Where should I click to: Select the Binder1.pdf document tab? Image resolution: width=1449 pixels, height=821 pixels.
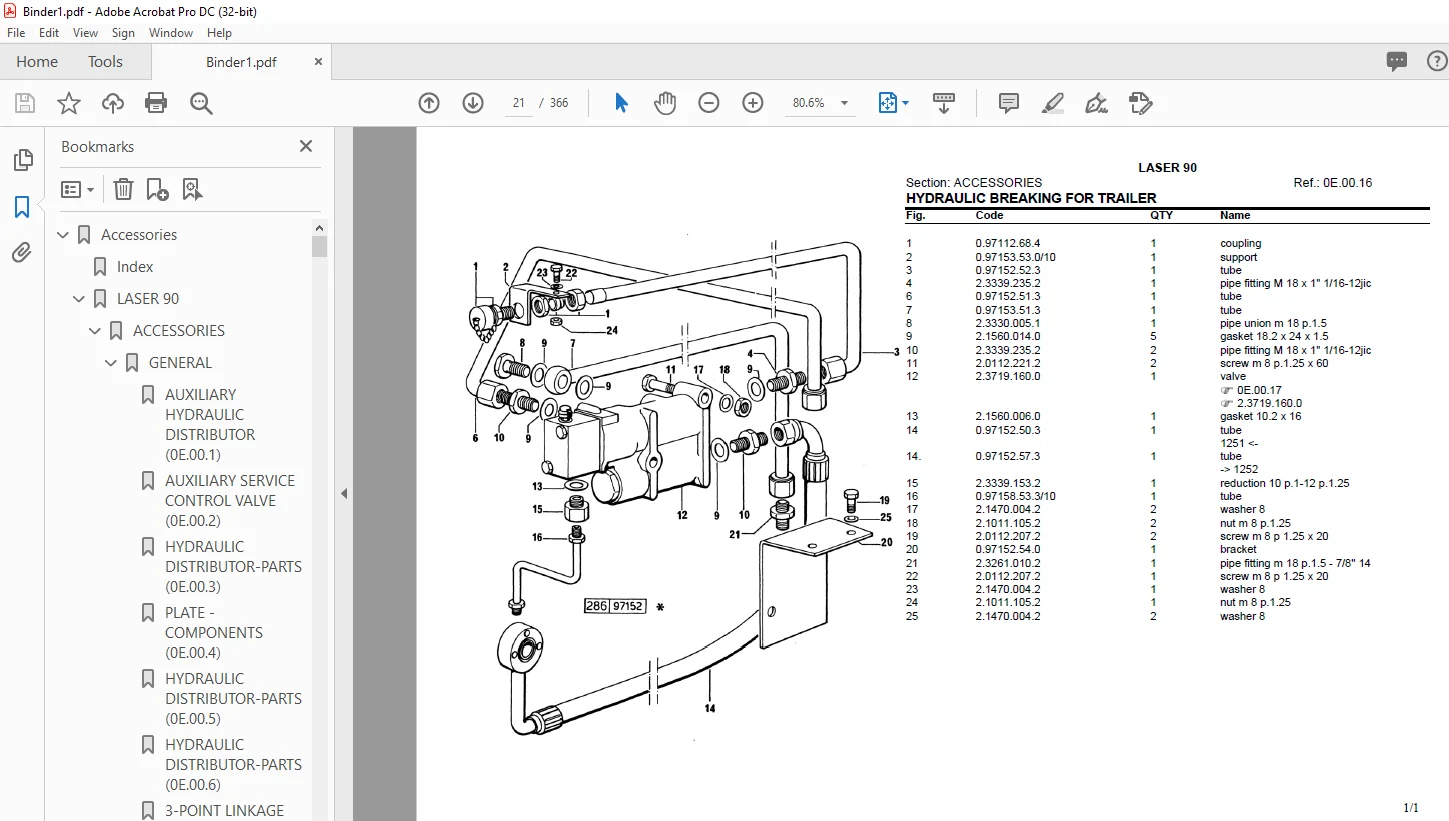pyautogui.click(x=241, y=62)
